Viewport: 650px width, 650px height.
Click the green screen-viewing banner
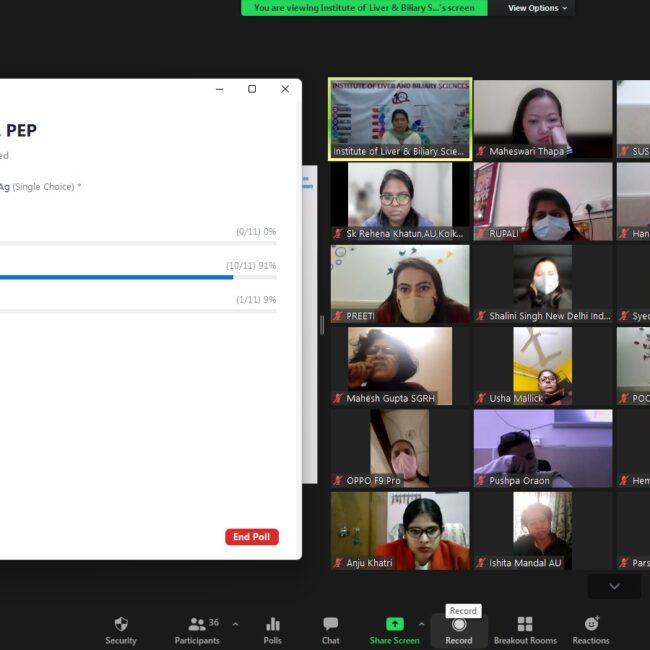click(364, 8)
